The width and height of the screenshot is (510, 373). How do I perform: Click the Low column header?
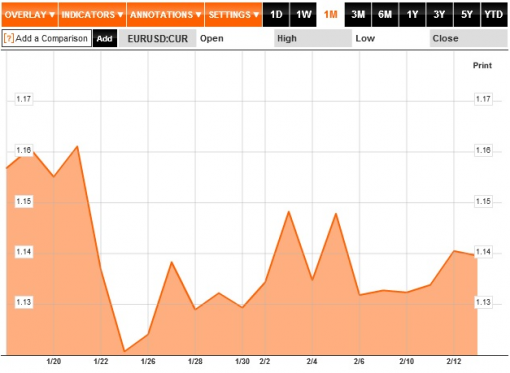pyautogui.click(x=365, y=38)
